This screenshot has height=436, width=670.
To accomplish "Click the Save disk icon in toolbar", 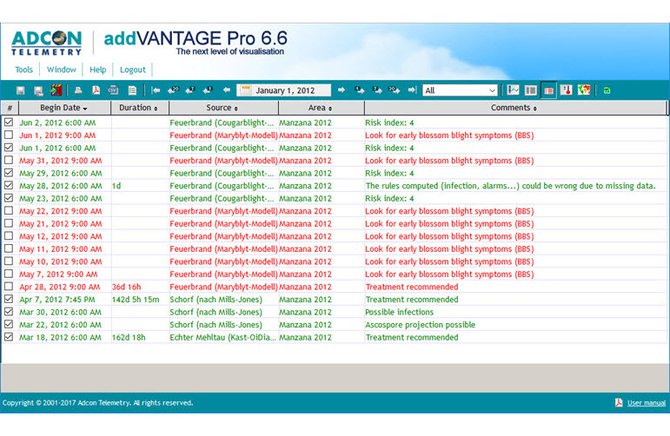I will [20, 91].
